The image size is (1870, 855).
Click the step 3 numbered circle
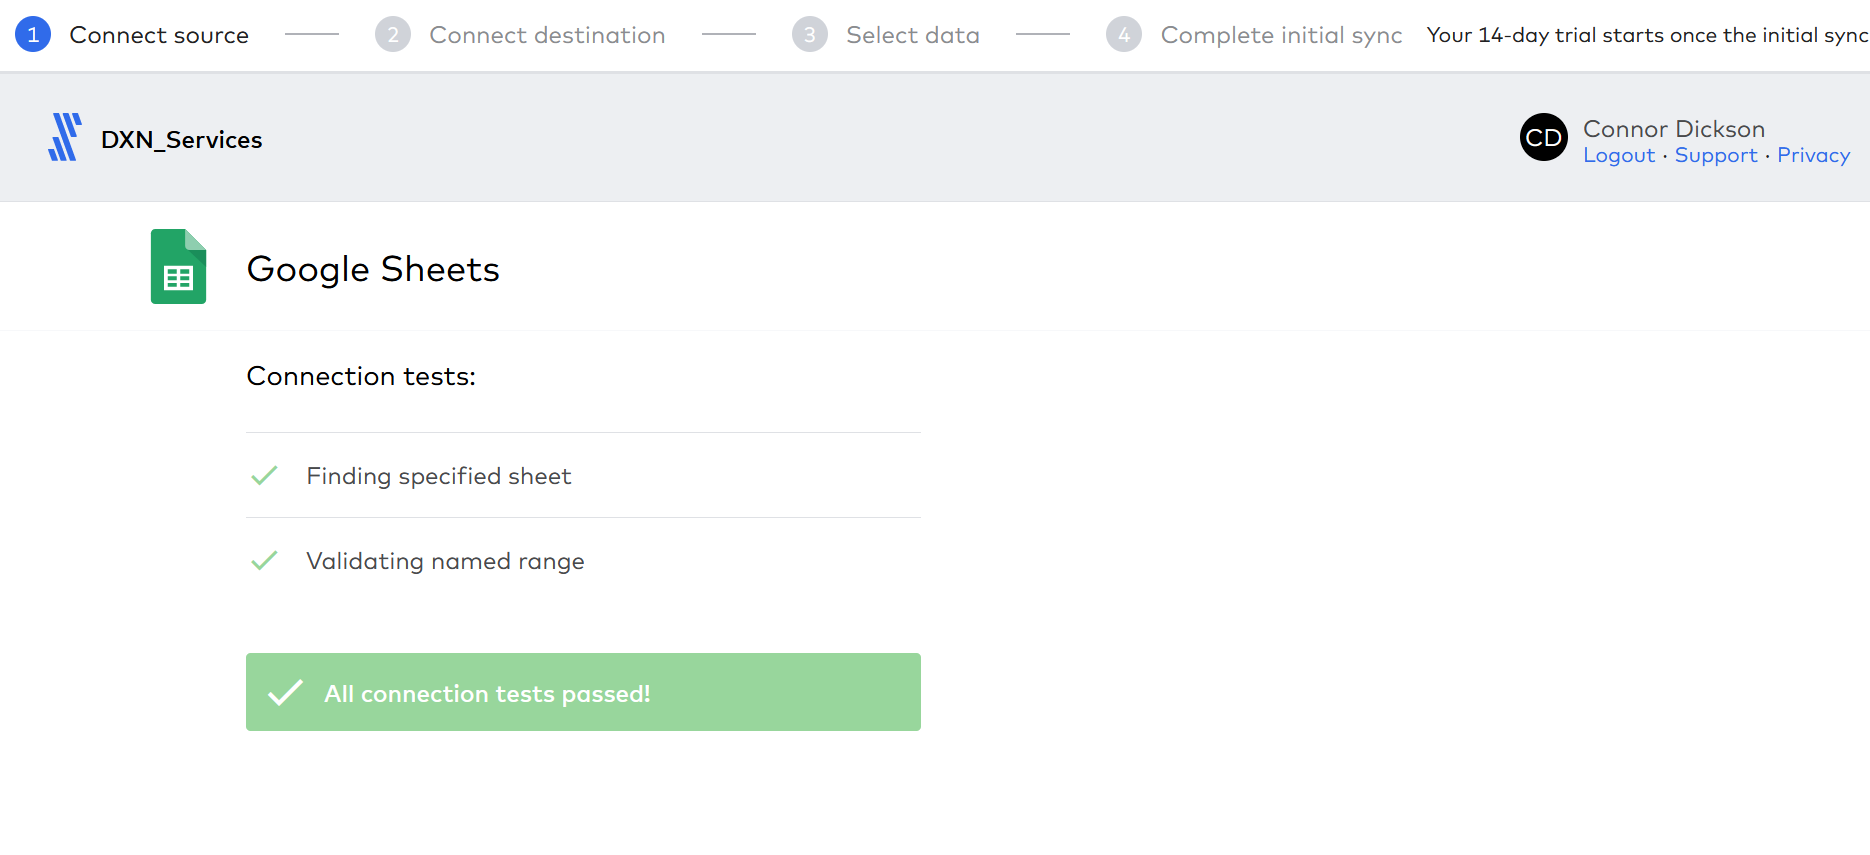809,34
